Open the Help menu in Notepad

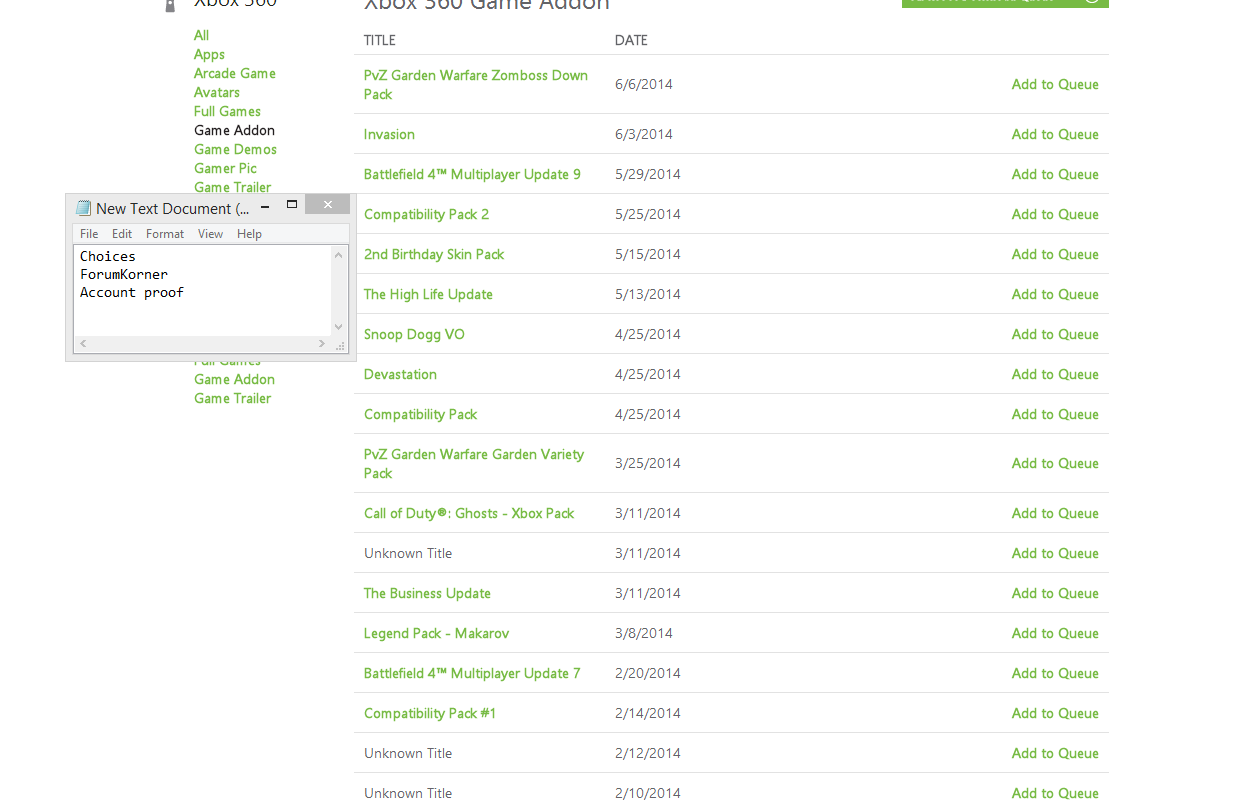coord(250,234)
